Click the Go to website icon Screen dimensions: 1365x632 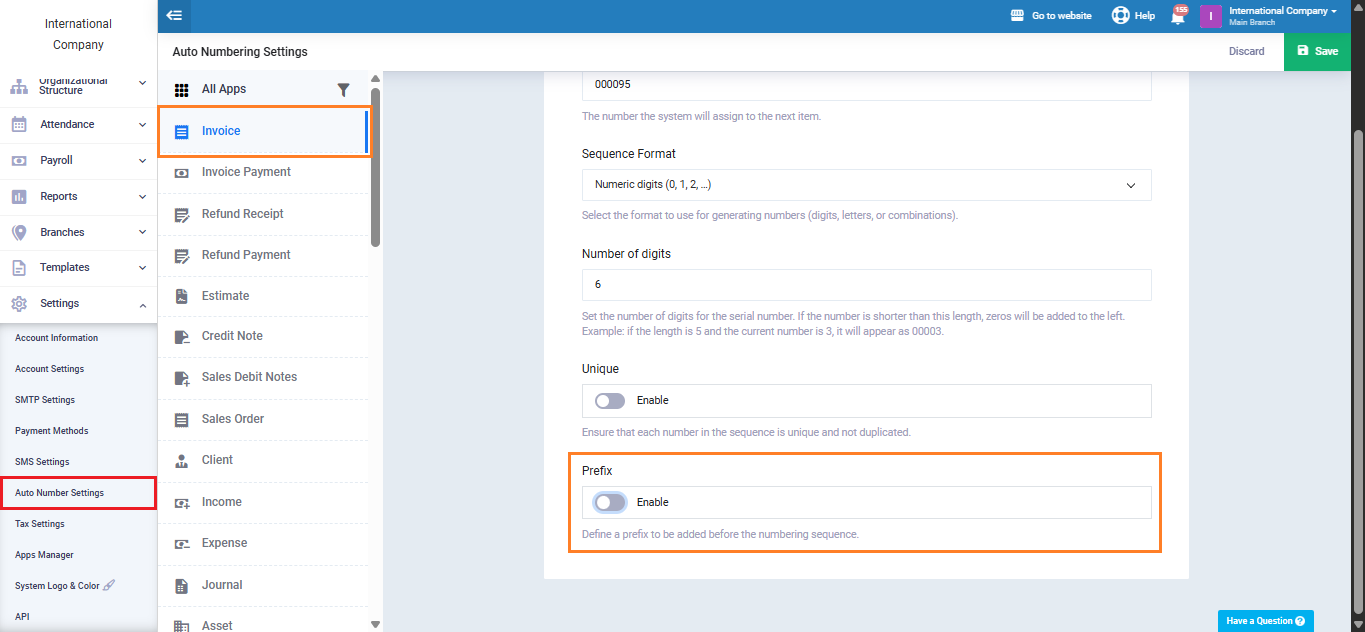point(1018,16)
